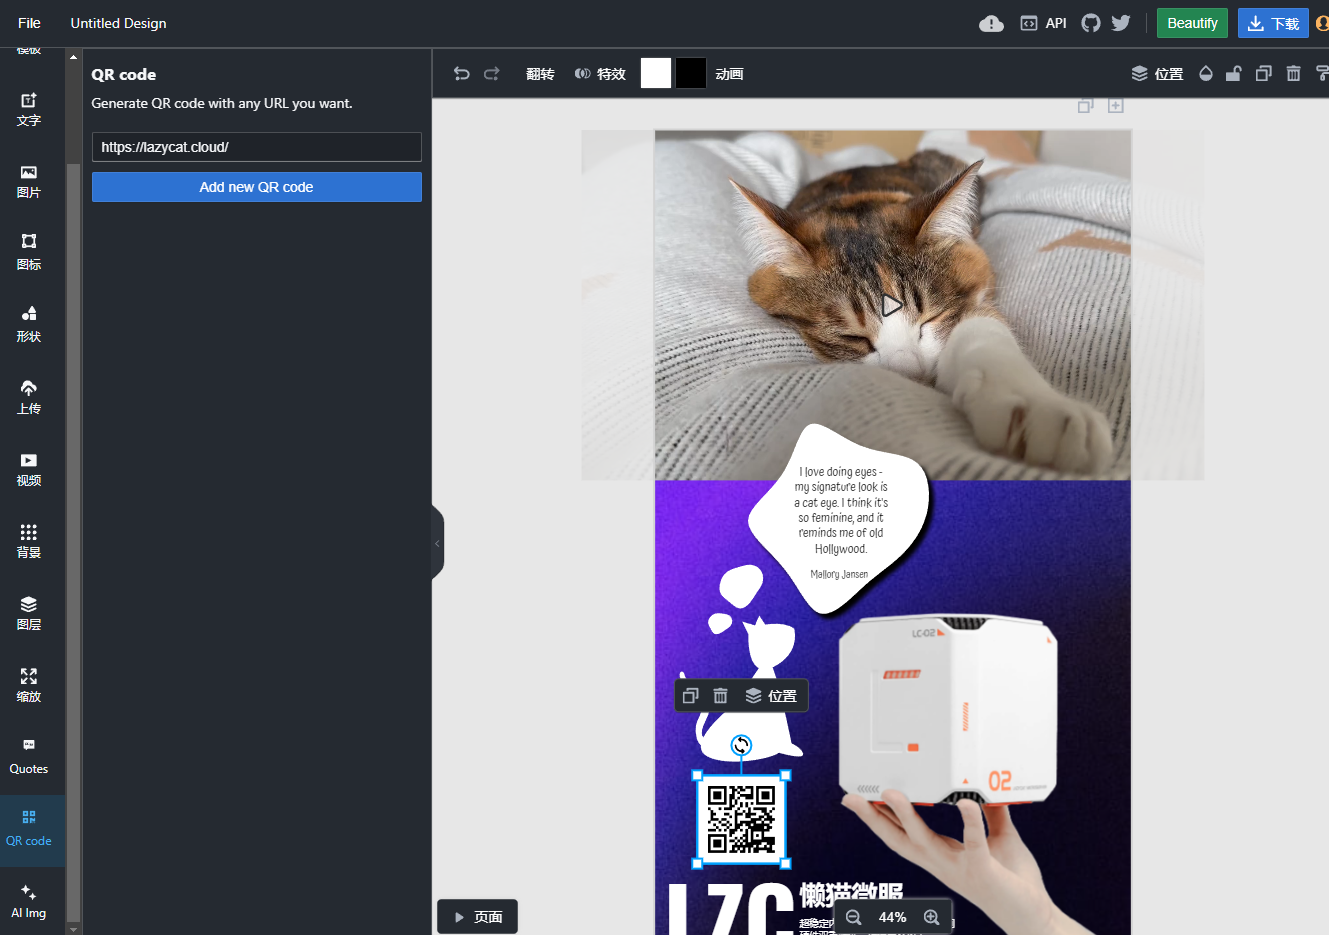
Task: Click the Untitled Design title
Action: [x=118, y=23]
